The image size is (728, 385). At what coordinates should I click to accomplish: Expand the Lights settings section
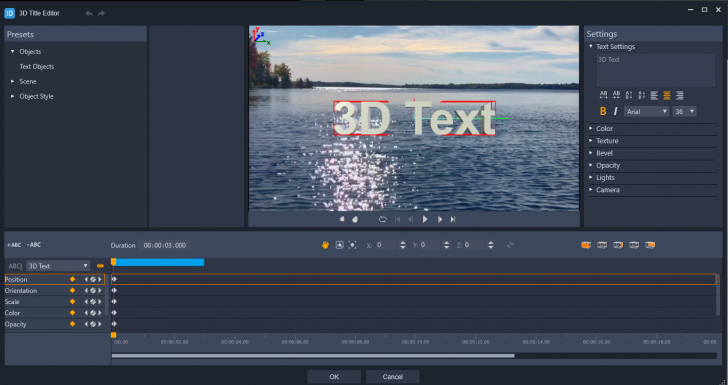click(591, 177)
